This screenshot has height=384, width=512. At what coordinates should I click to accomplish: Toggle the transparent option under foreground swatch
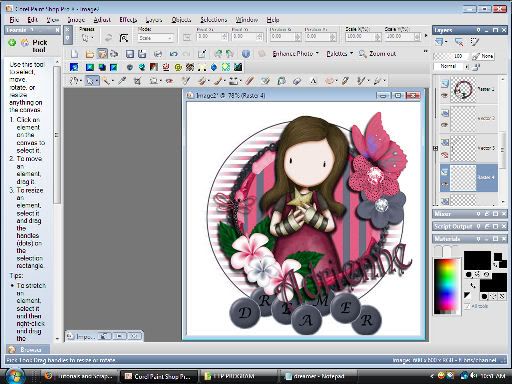(486, 274)
